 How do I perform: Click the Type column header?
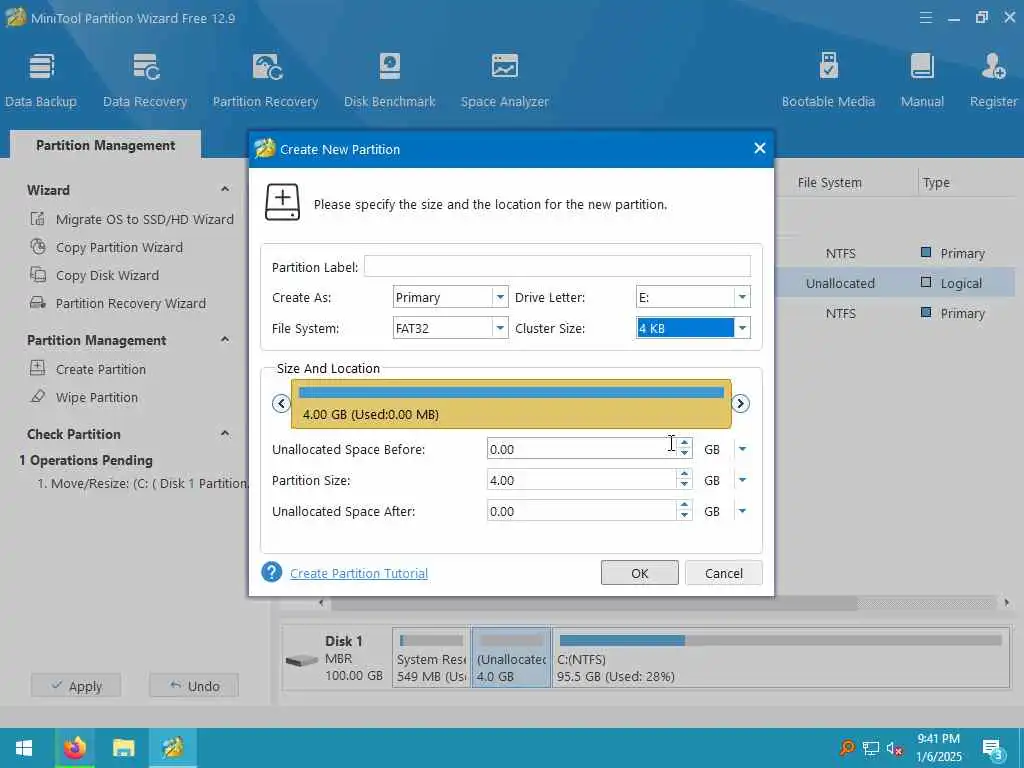click(x=936, y=183)
